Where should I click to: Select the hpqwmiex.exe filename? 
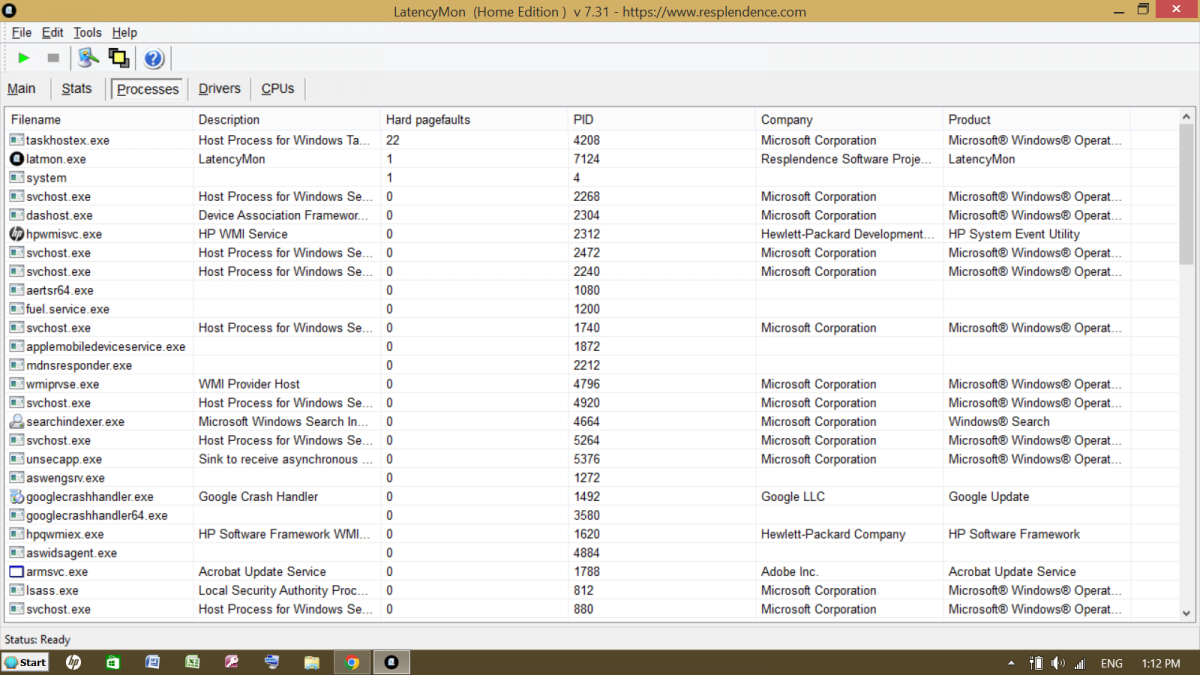click(65, 534)
